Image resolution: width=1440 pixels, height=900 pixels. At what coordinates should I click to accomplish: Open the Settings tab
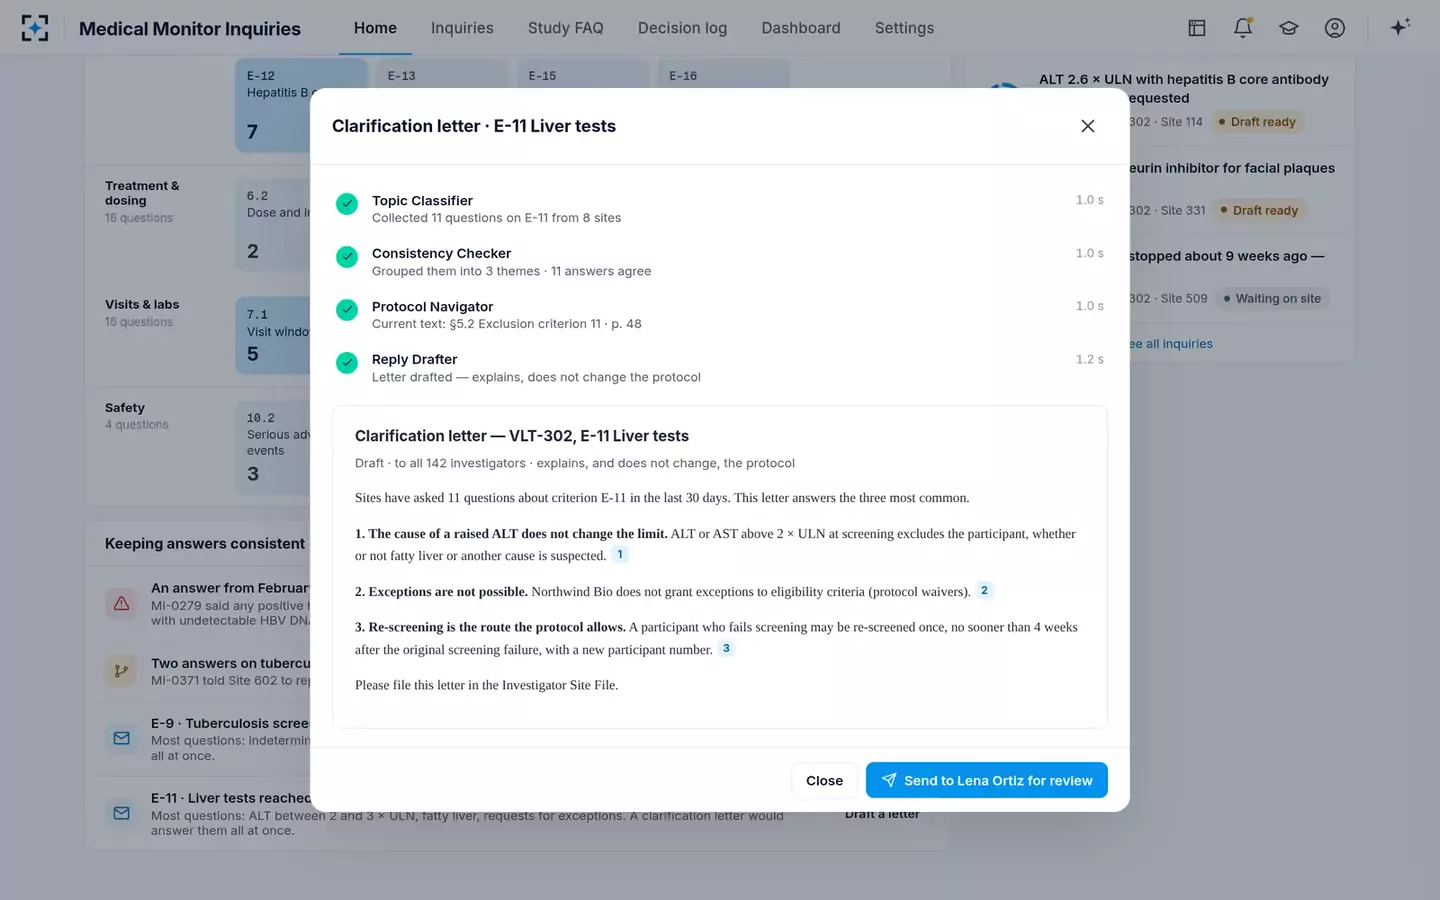[x=904, y=28]
